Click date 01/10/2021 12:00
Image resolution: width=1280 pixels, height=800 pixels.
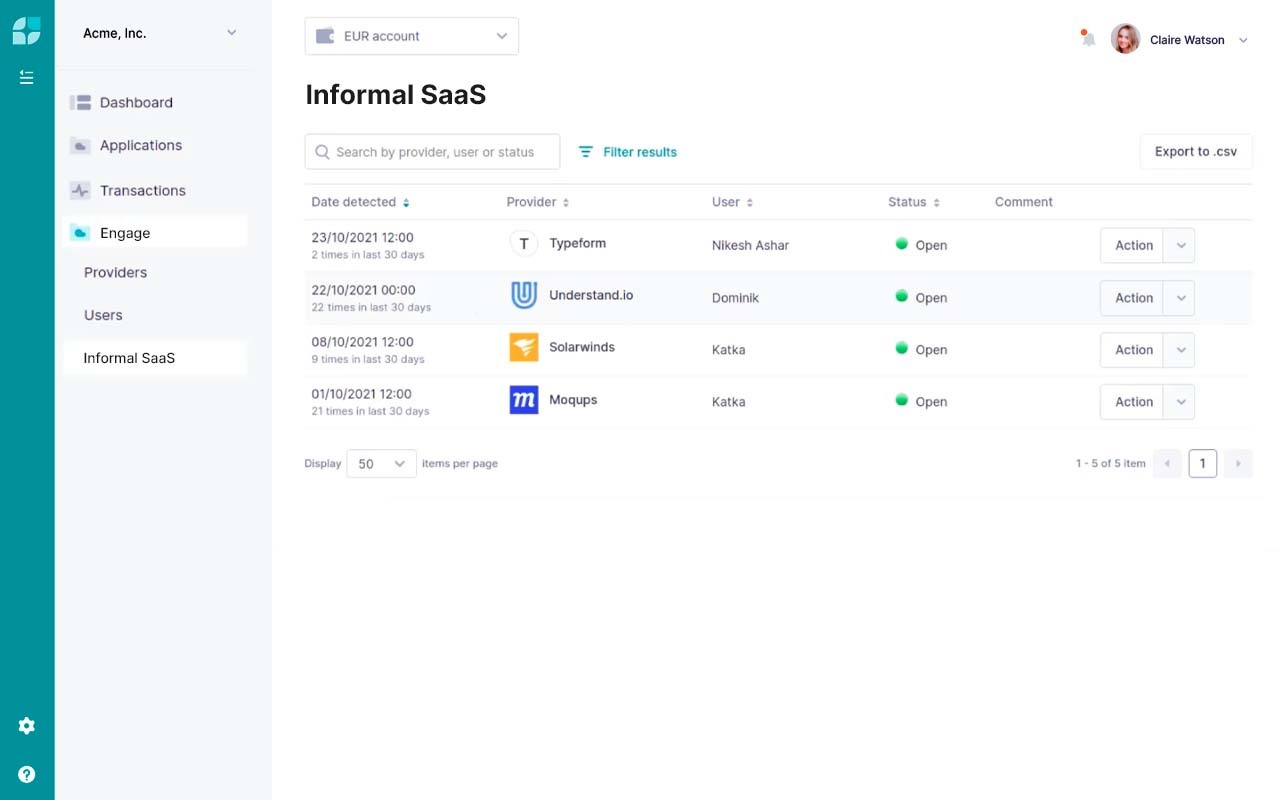[361, 394]
